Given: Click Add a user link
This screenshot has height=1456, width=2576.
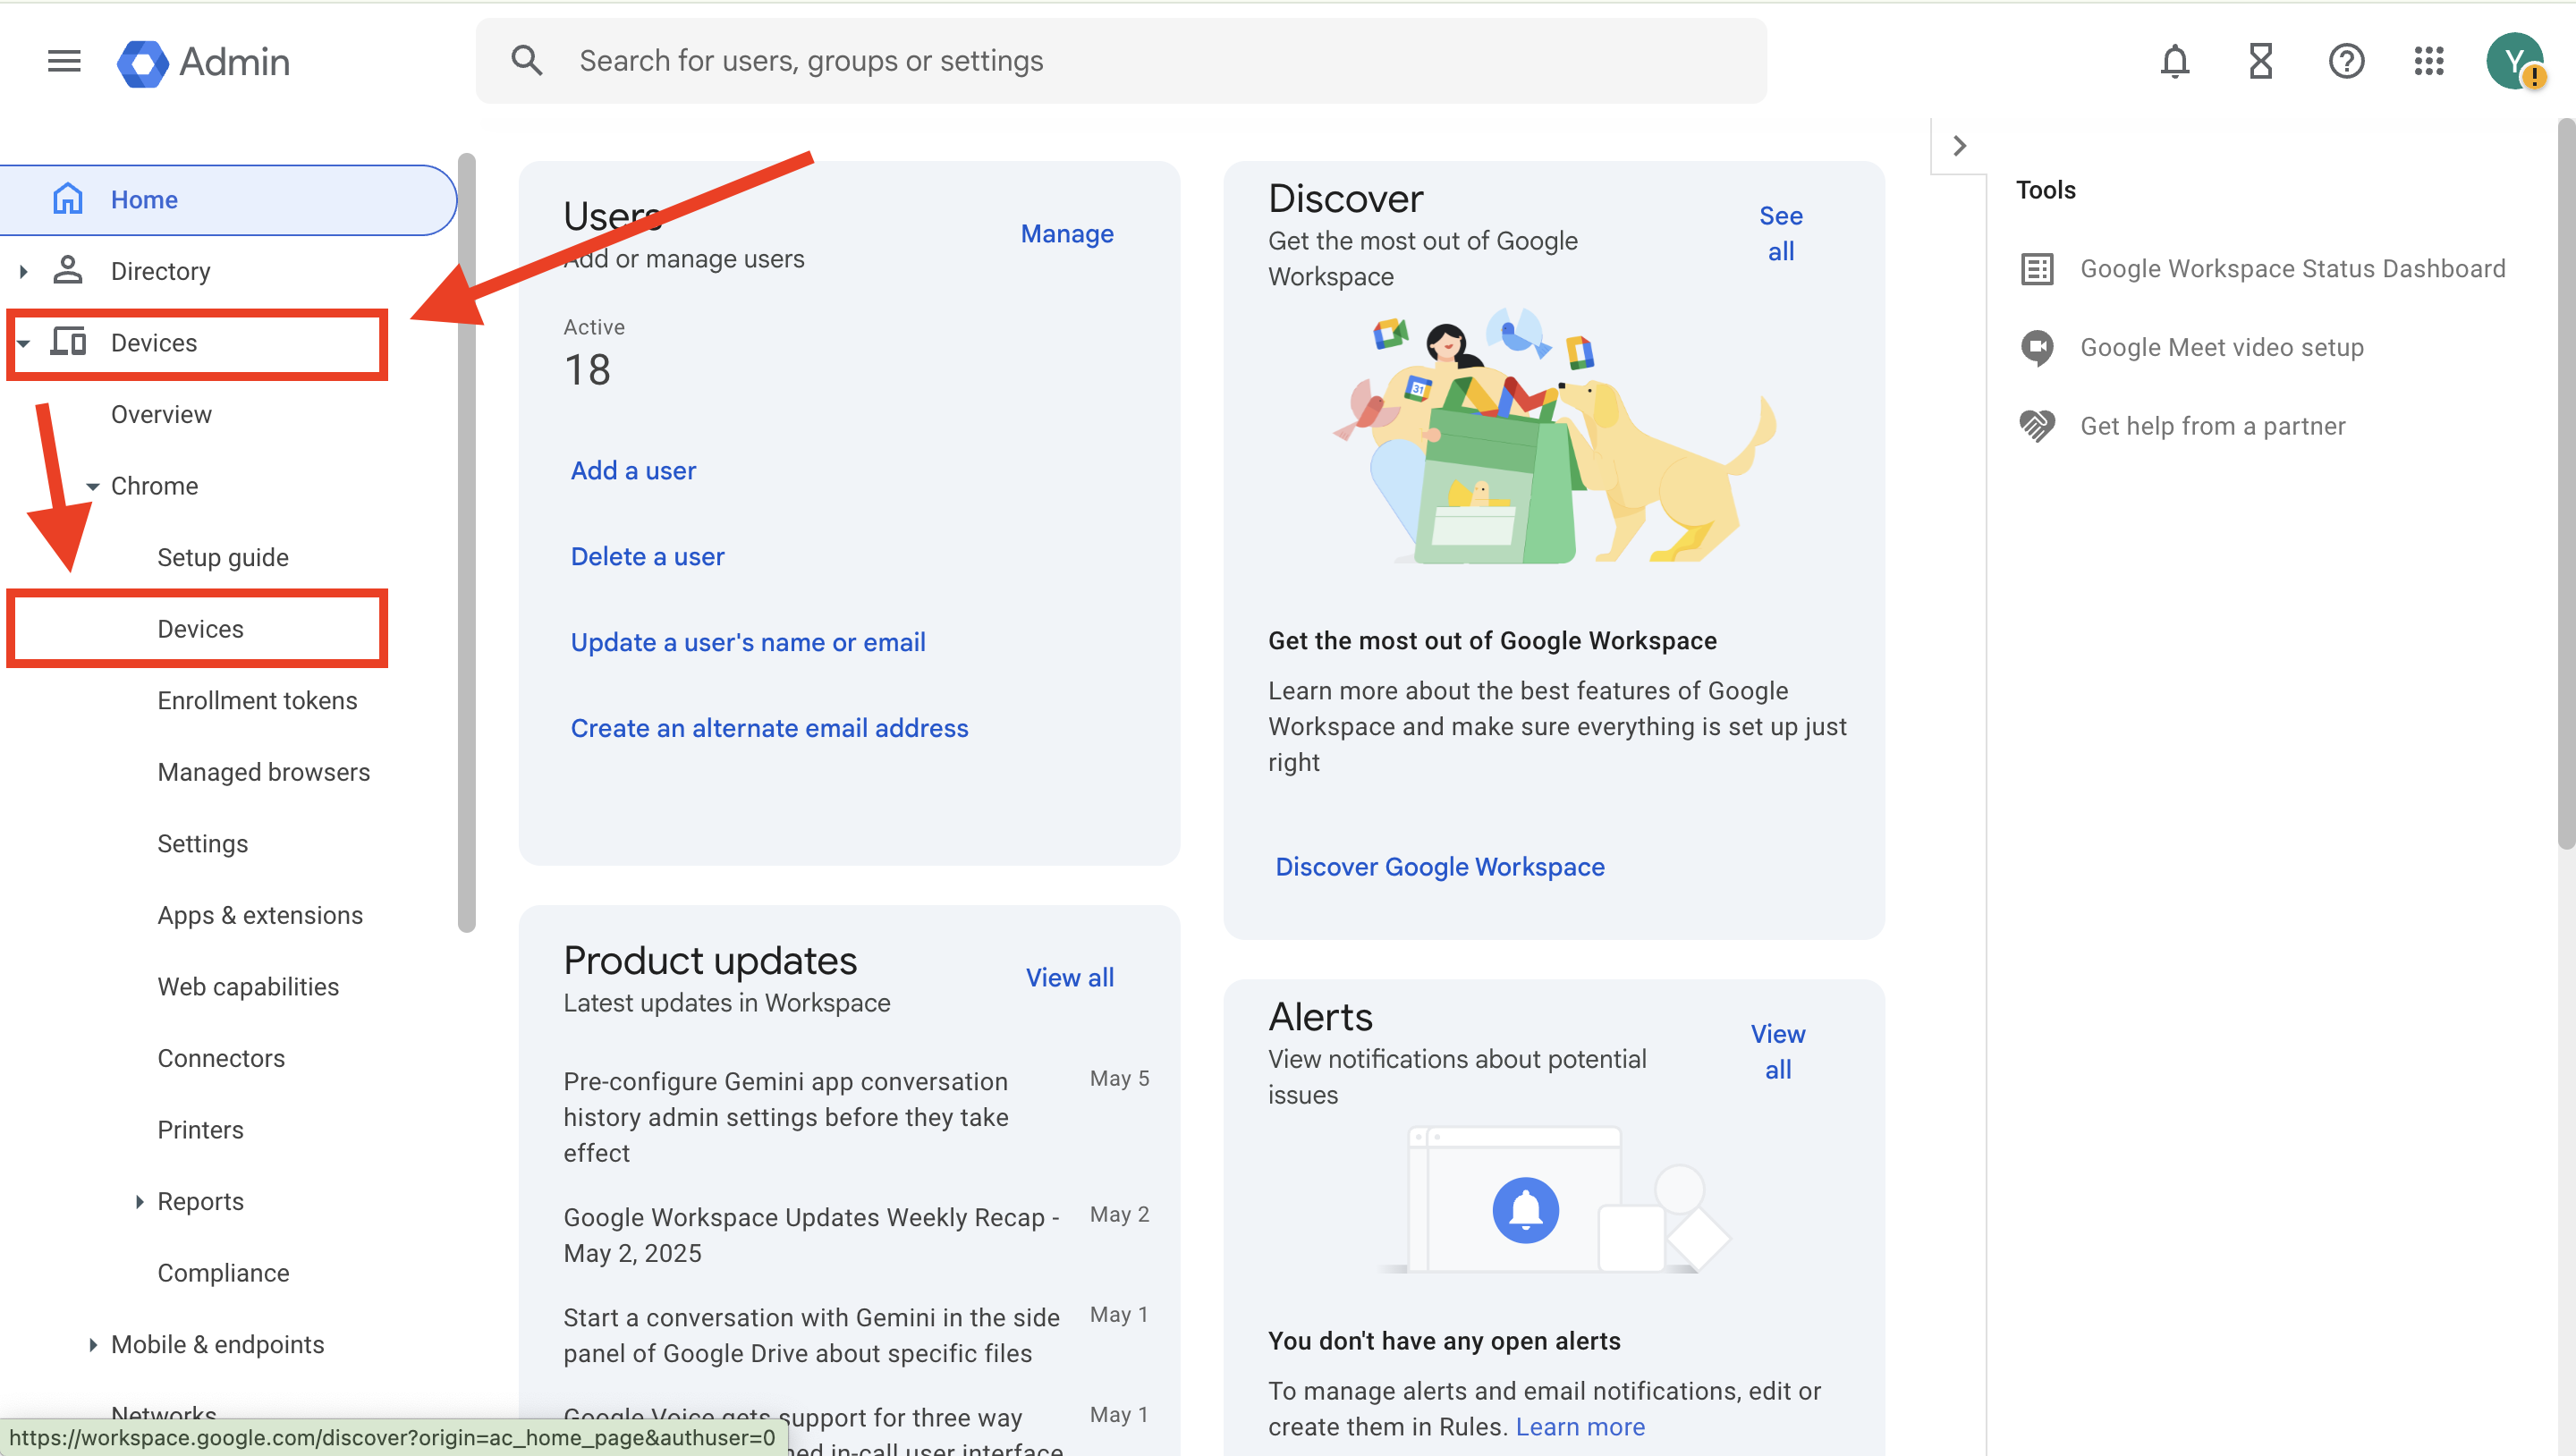Looking at the screenshot, I should pyautogui.click(x=633, y=470).
